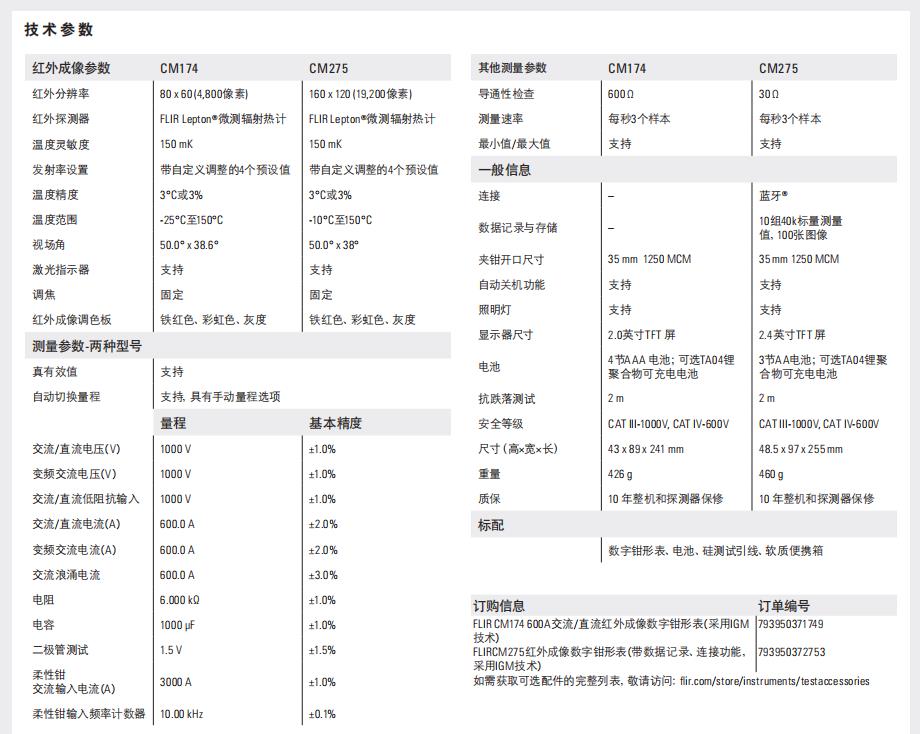
Task: Select the 1.5 V diode test value
Action: point(171,651)
